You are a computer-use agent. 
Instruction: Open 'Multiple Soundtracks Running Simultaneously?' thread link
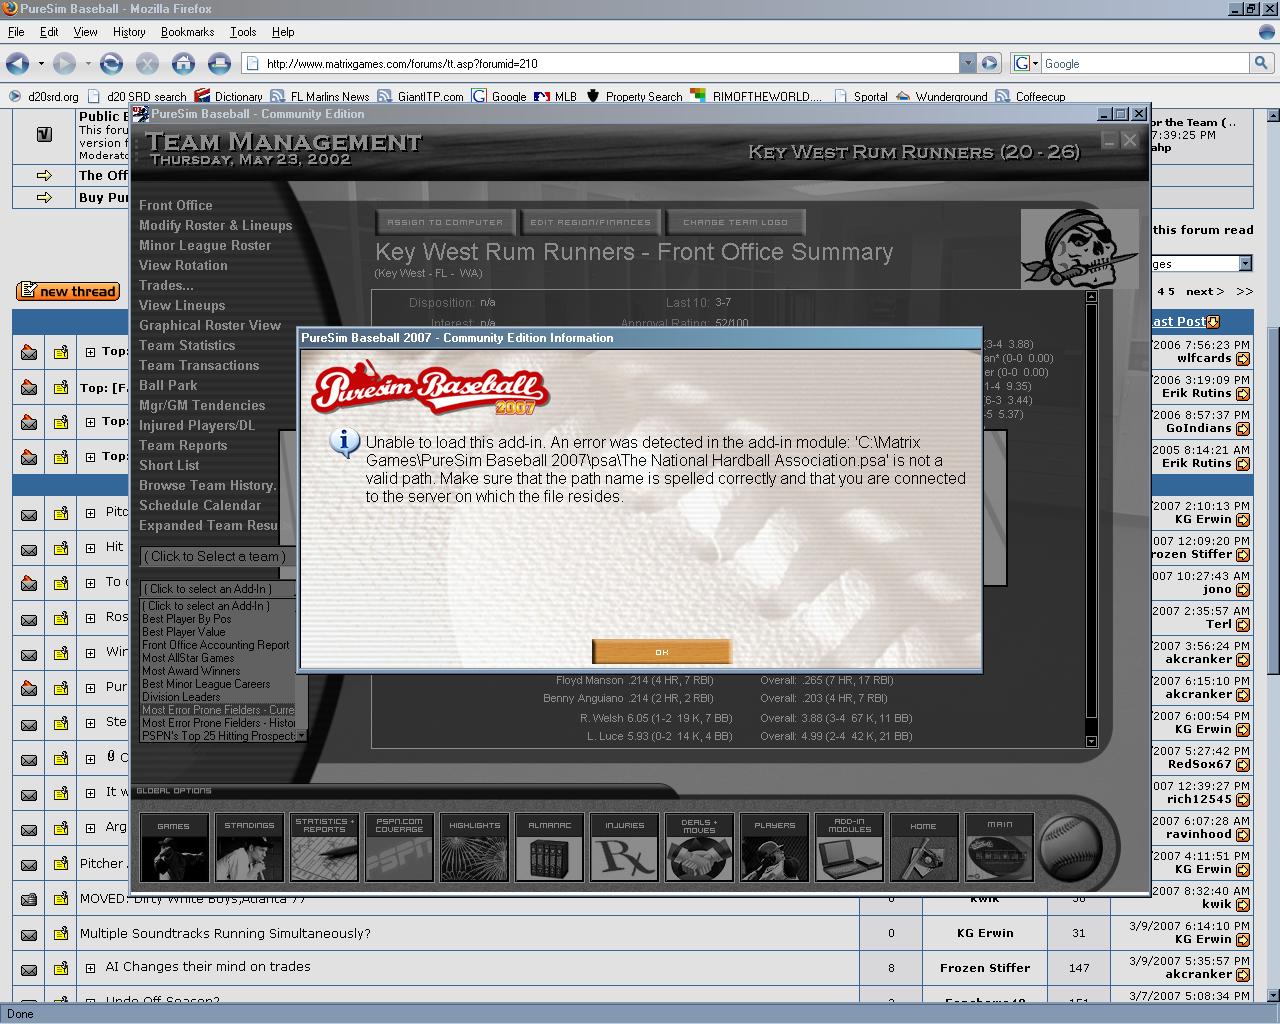click(x=225, y=934)
